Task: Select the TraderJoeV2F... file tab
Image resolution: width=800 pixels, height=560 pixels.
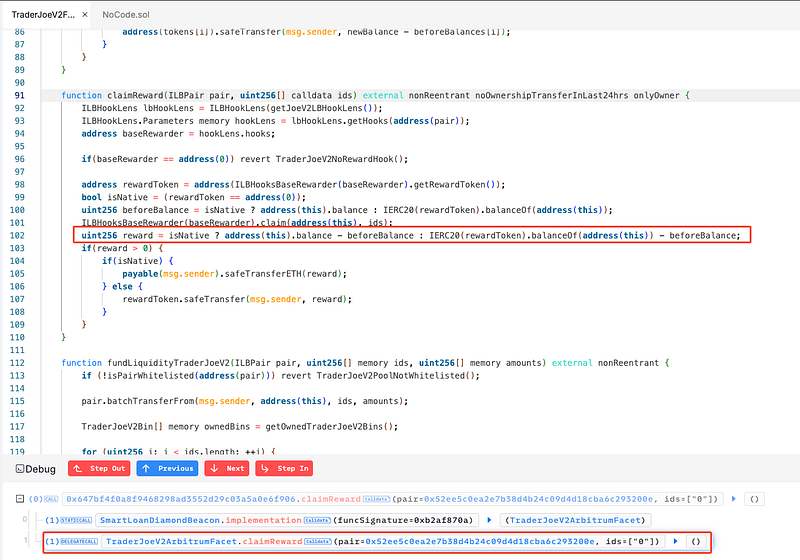Action: tap(38, 16)
